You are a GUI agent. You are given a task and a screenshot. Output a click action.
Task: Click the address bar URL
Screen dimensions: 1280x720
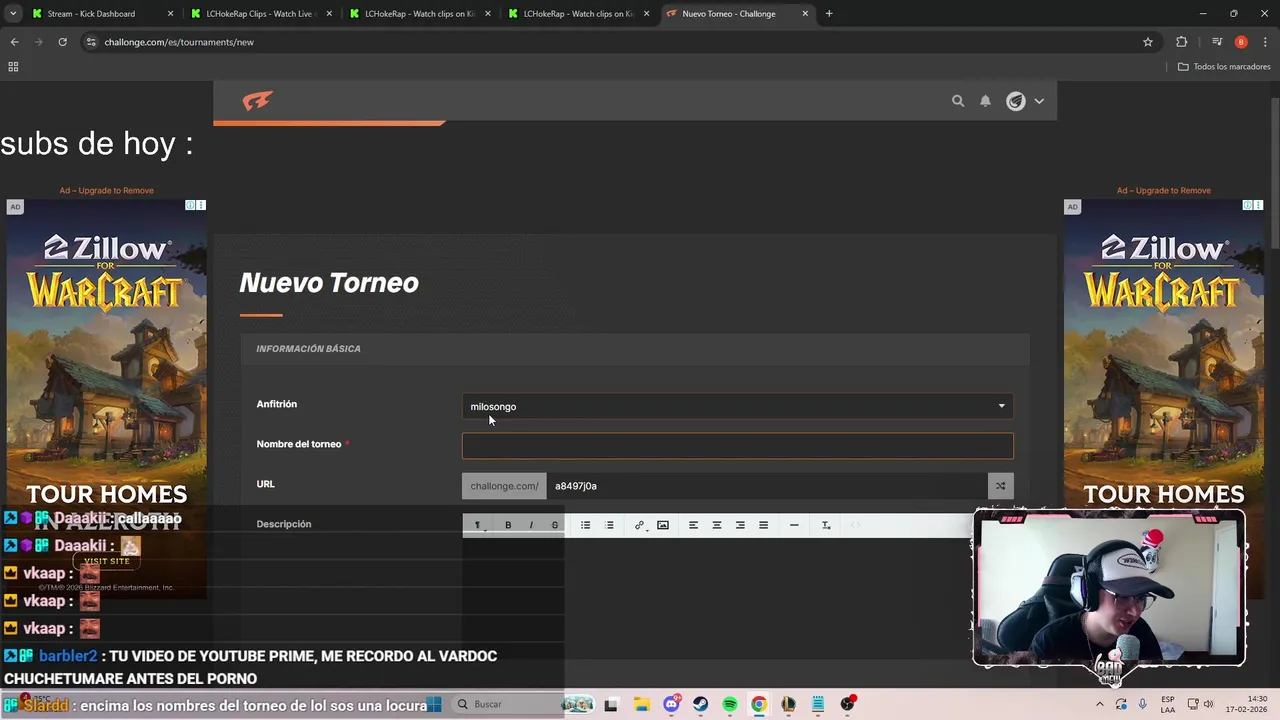click(x=179, y=42)
